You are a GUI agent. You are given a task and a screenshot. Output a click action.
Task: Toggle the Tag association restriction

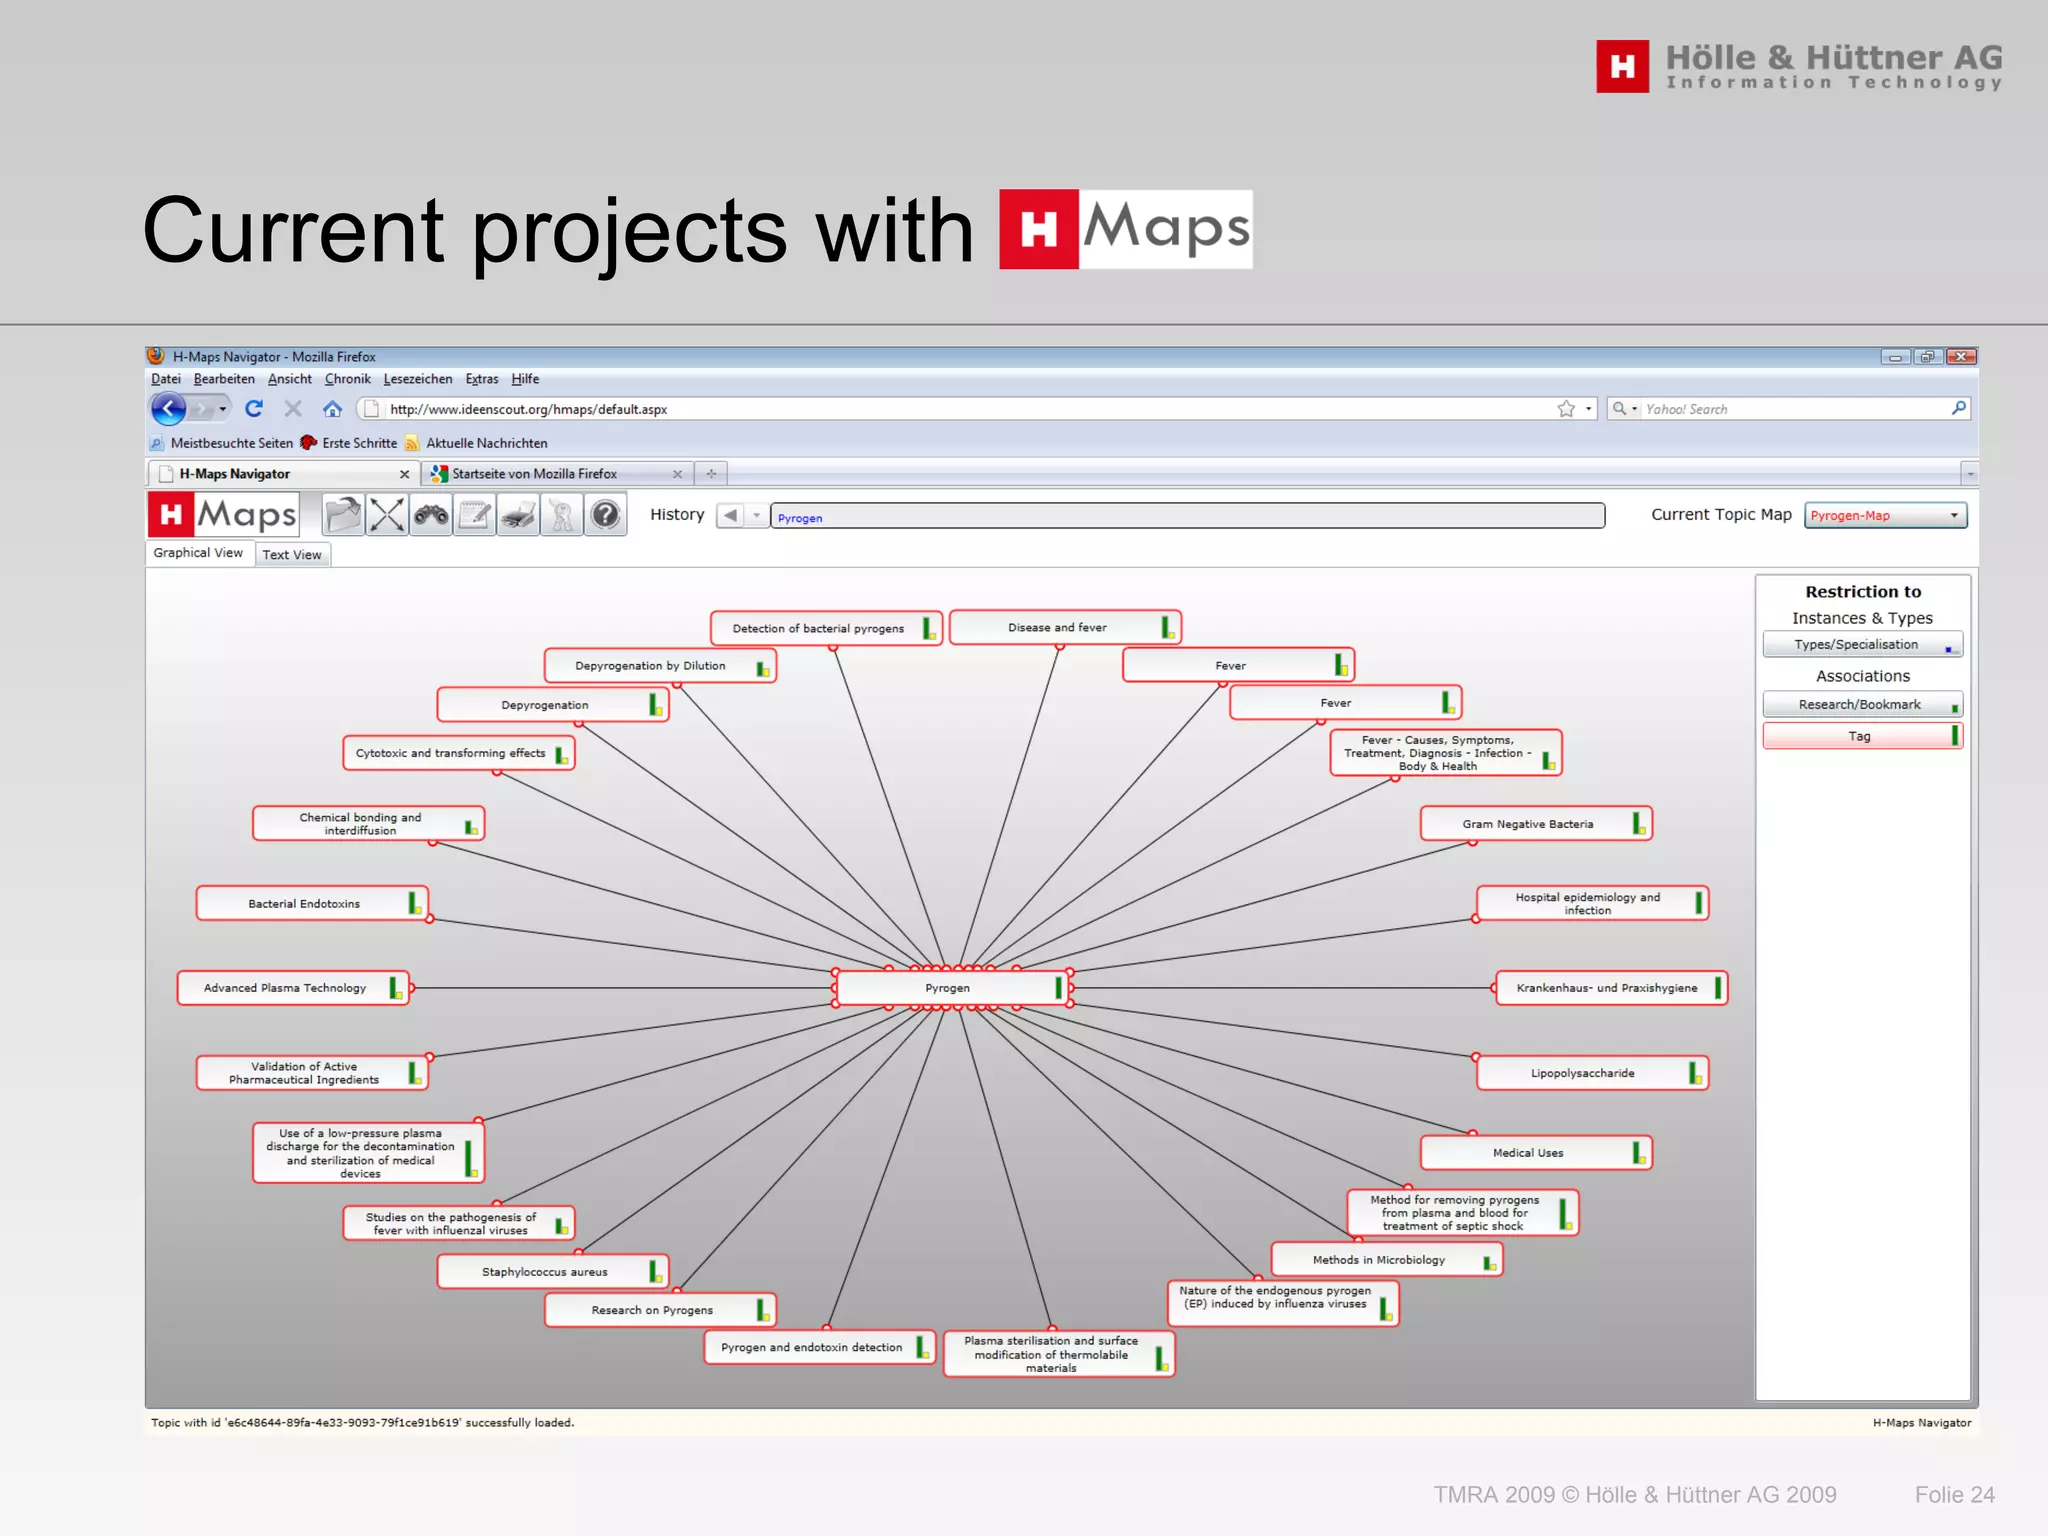click(1862, 736)
